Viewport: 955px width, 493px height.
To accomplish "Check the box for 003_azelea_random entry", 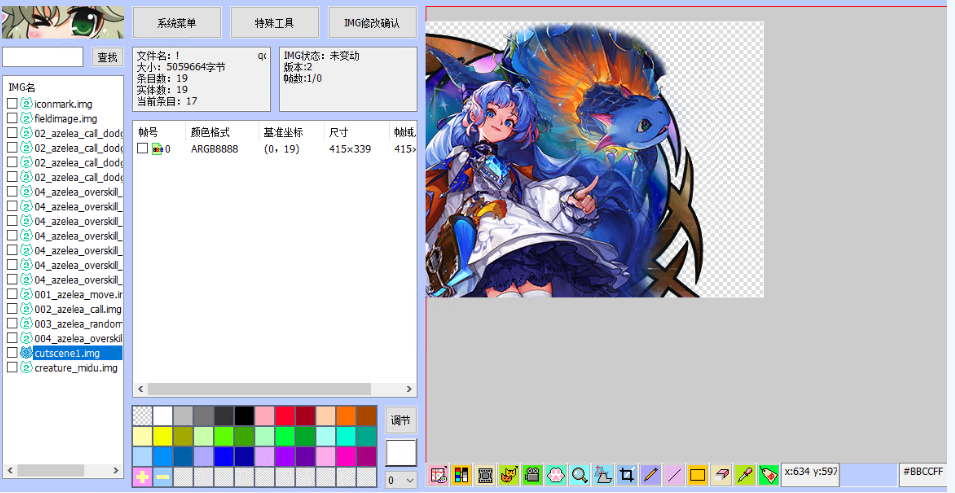I will [12, 324].
